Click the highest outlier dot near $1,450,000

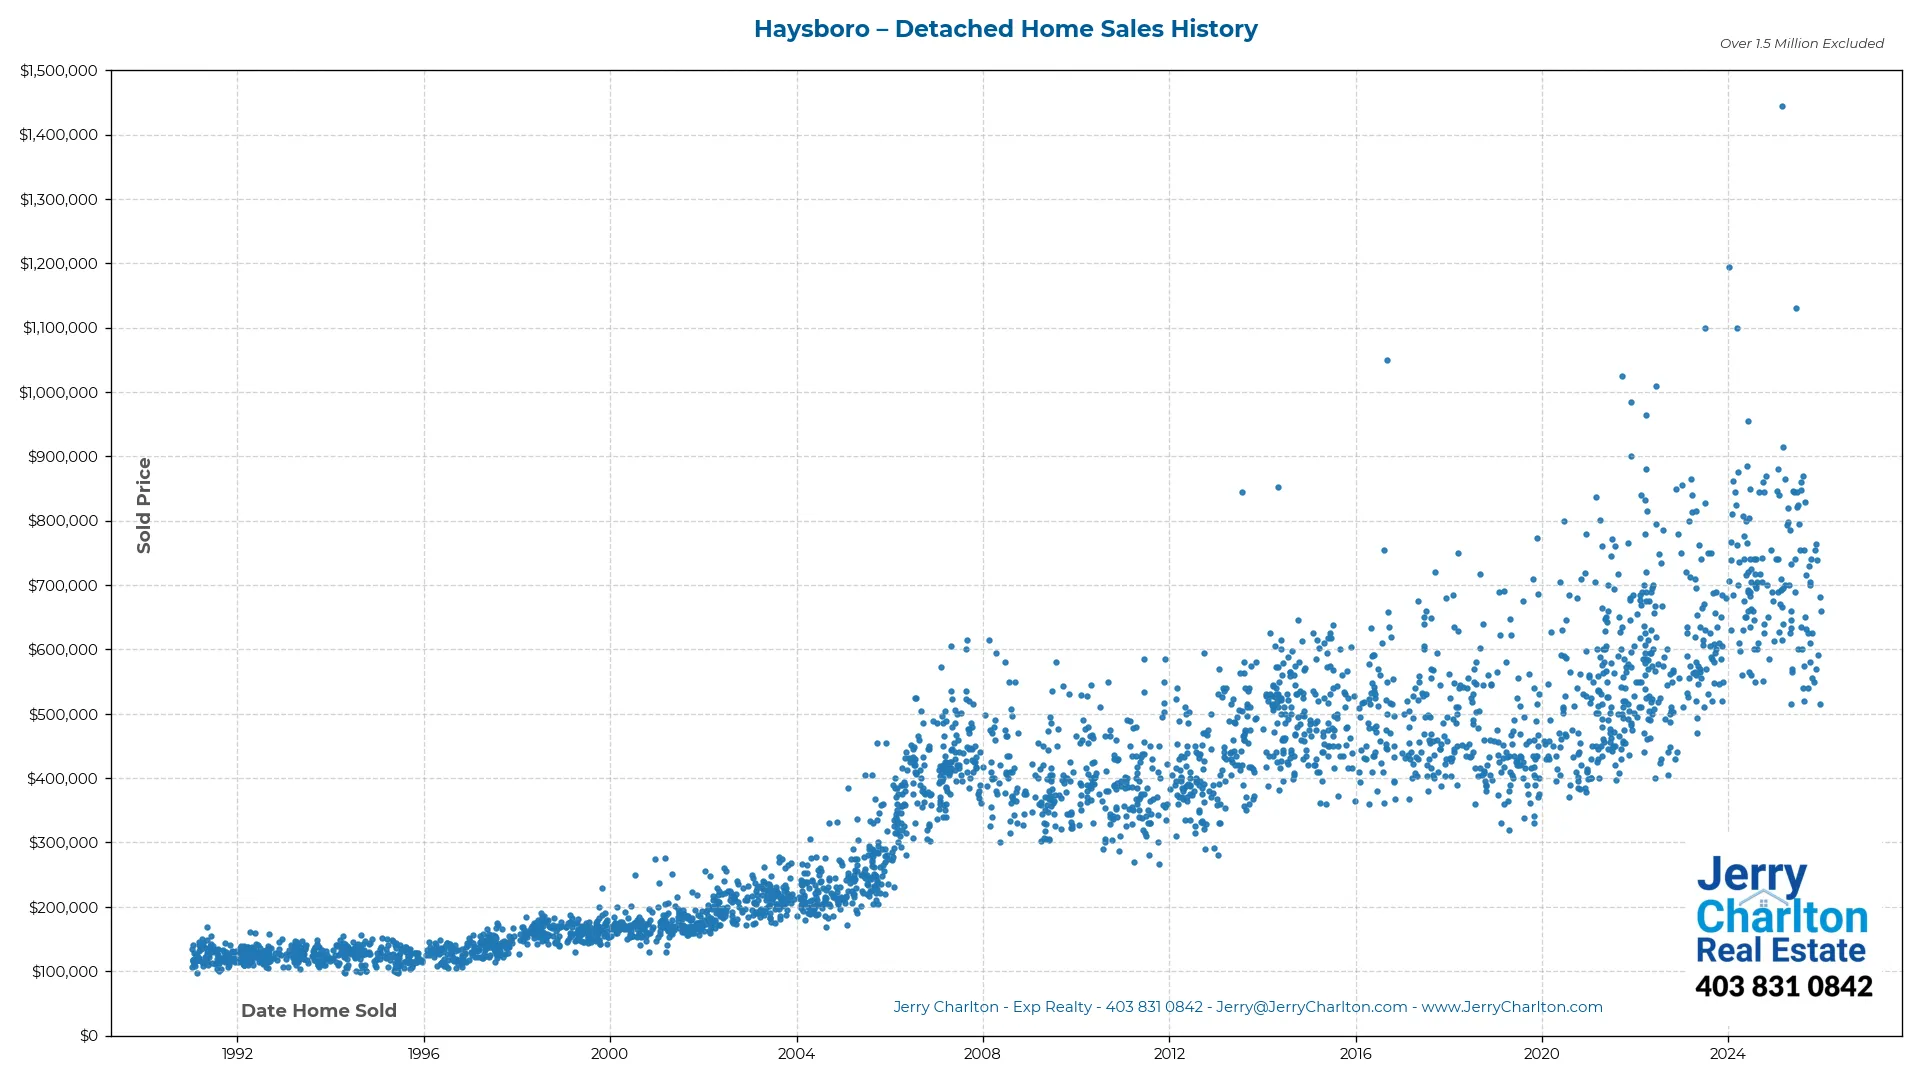(1781, 104)
